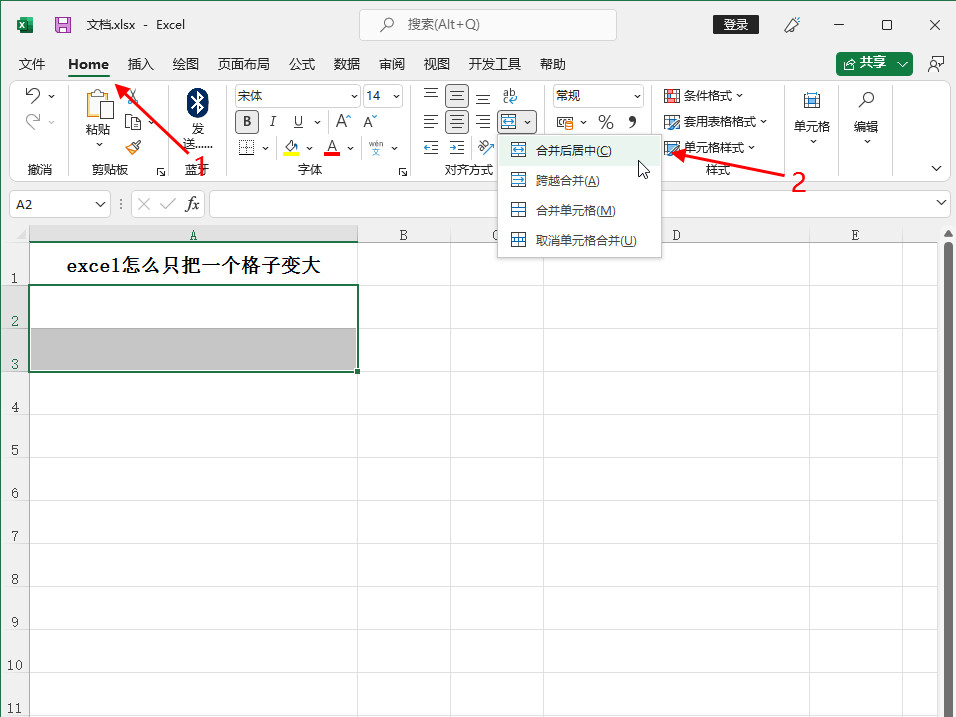Open the clipboard pane launcher

tap(161, 173)
